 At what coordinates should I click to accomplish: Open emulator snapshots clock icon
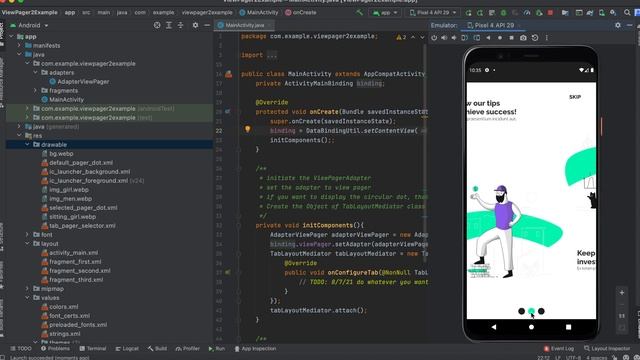coord(535,38)
